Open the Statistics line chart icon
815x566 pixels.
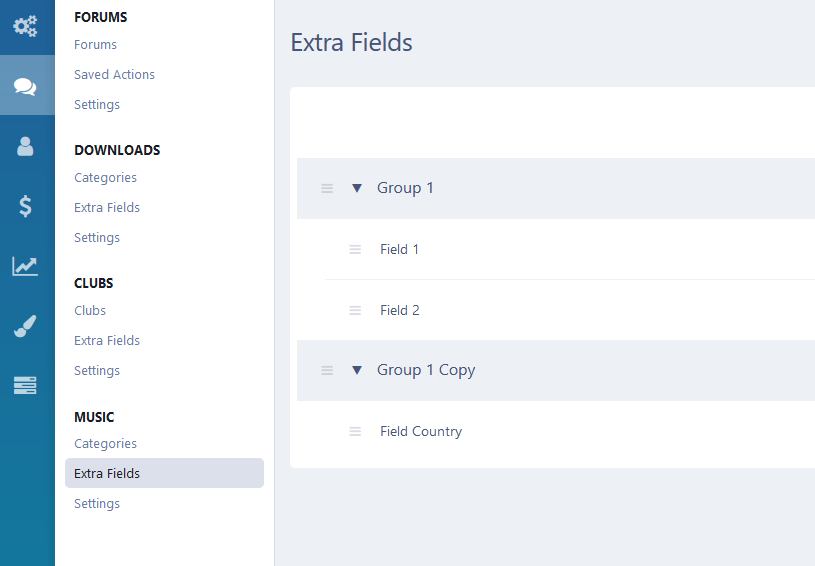(25, 266)
